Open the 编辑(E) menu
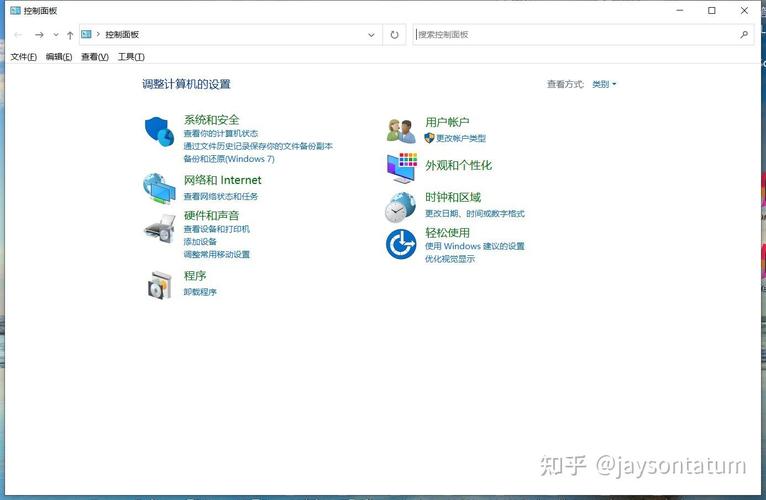This screenshot has height=500, width=766. click(59, 57)
